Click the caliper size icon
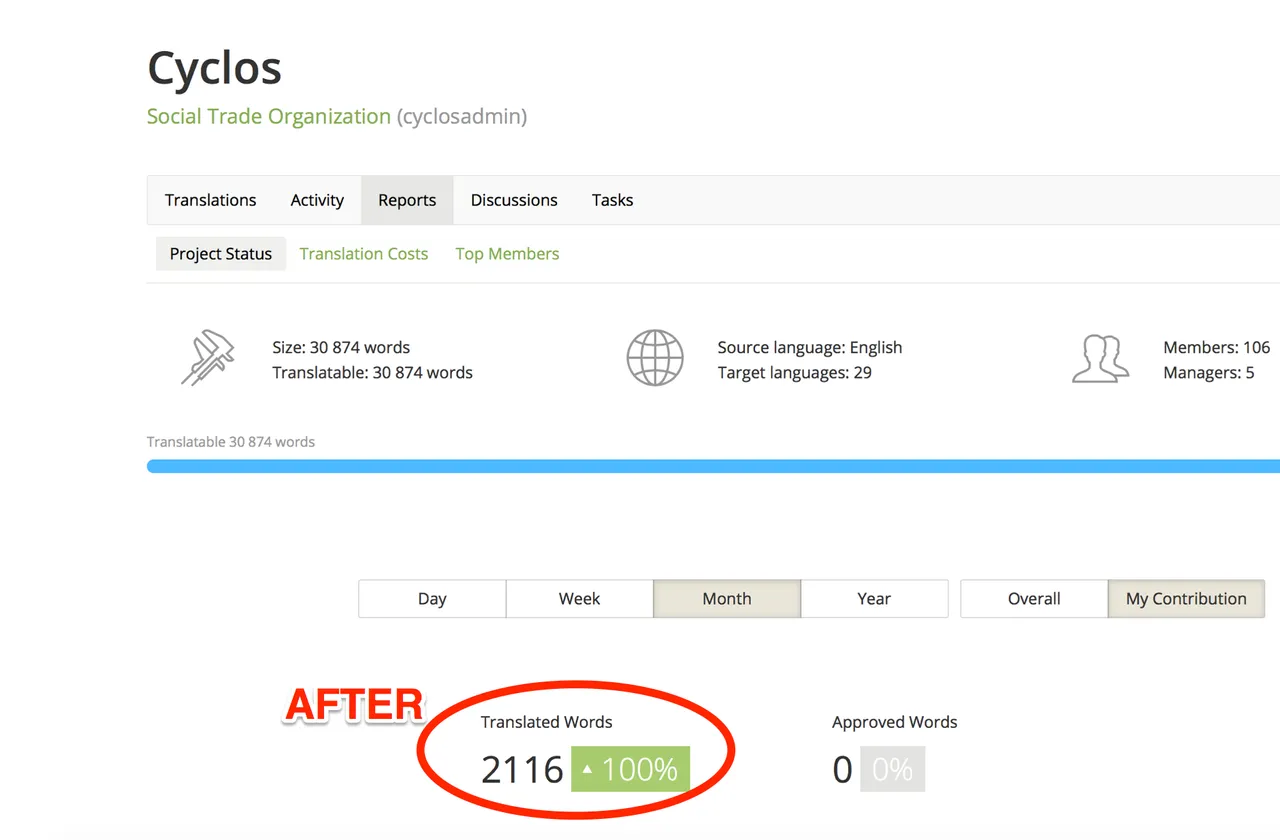Screen dimensions: 1280x840 [208, 359]
